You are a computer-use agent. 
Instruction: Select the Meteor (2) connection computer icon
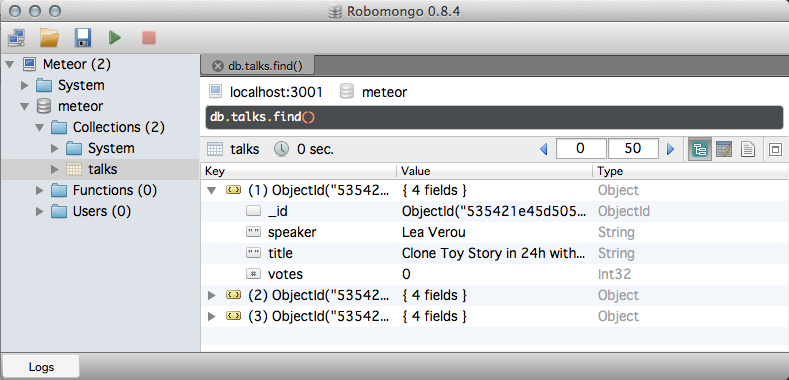[29, 64]
